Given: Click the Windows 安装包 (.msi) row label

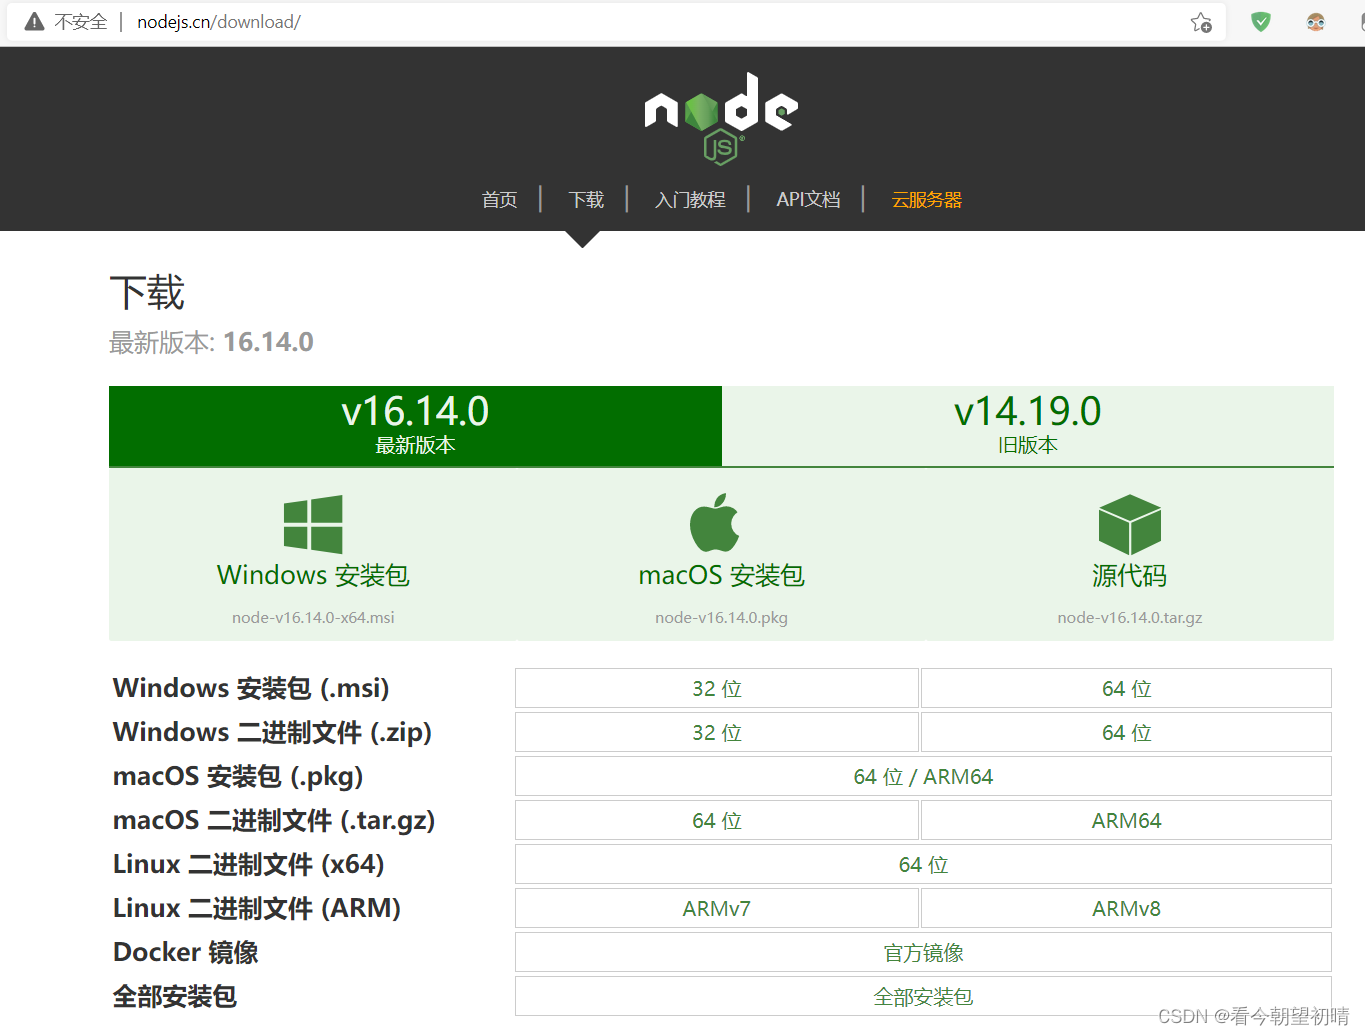Looking at the screenshot, I should (251, 688).
